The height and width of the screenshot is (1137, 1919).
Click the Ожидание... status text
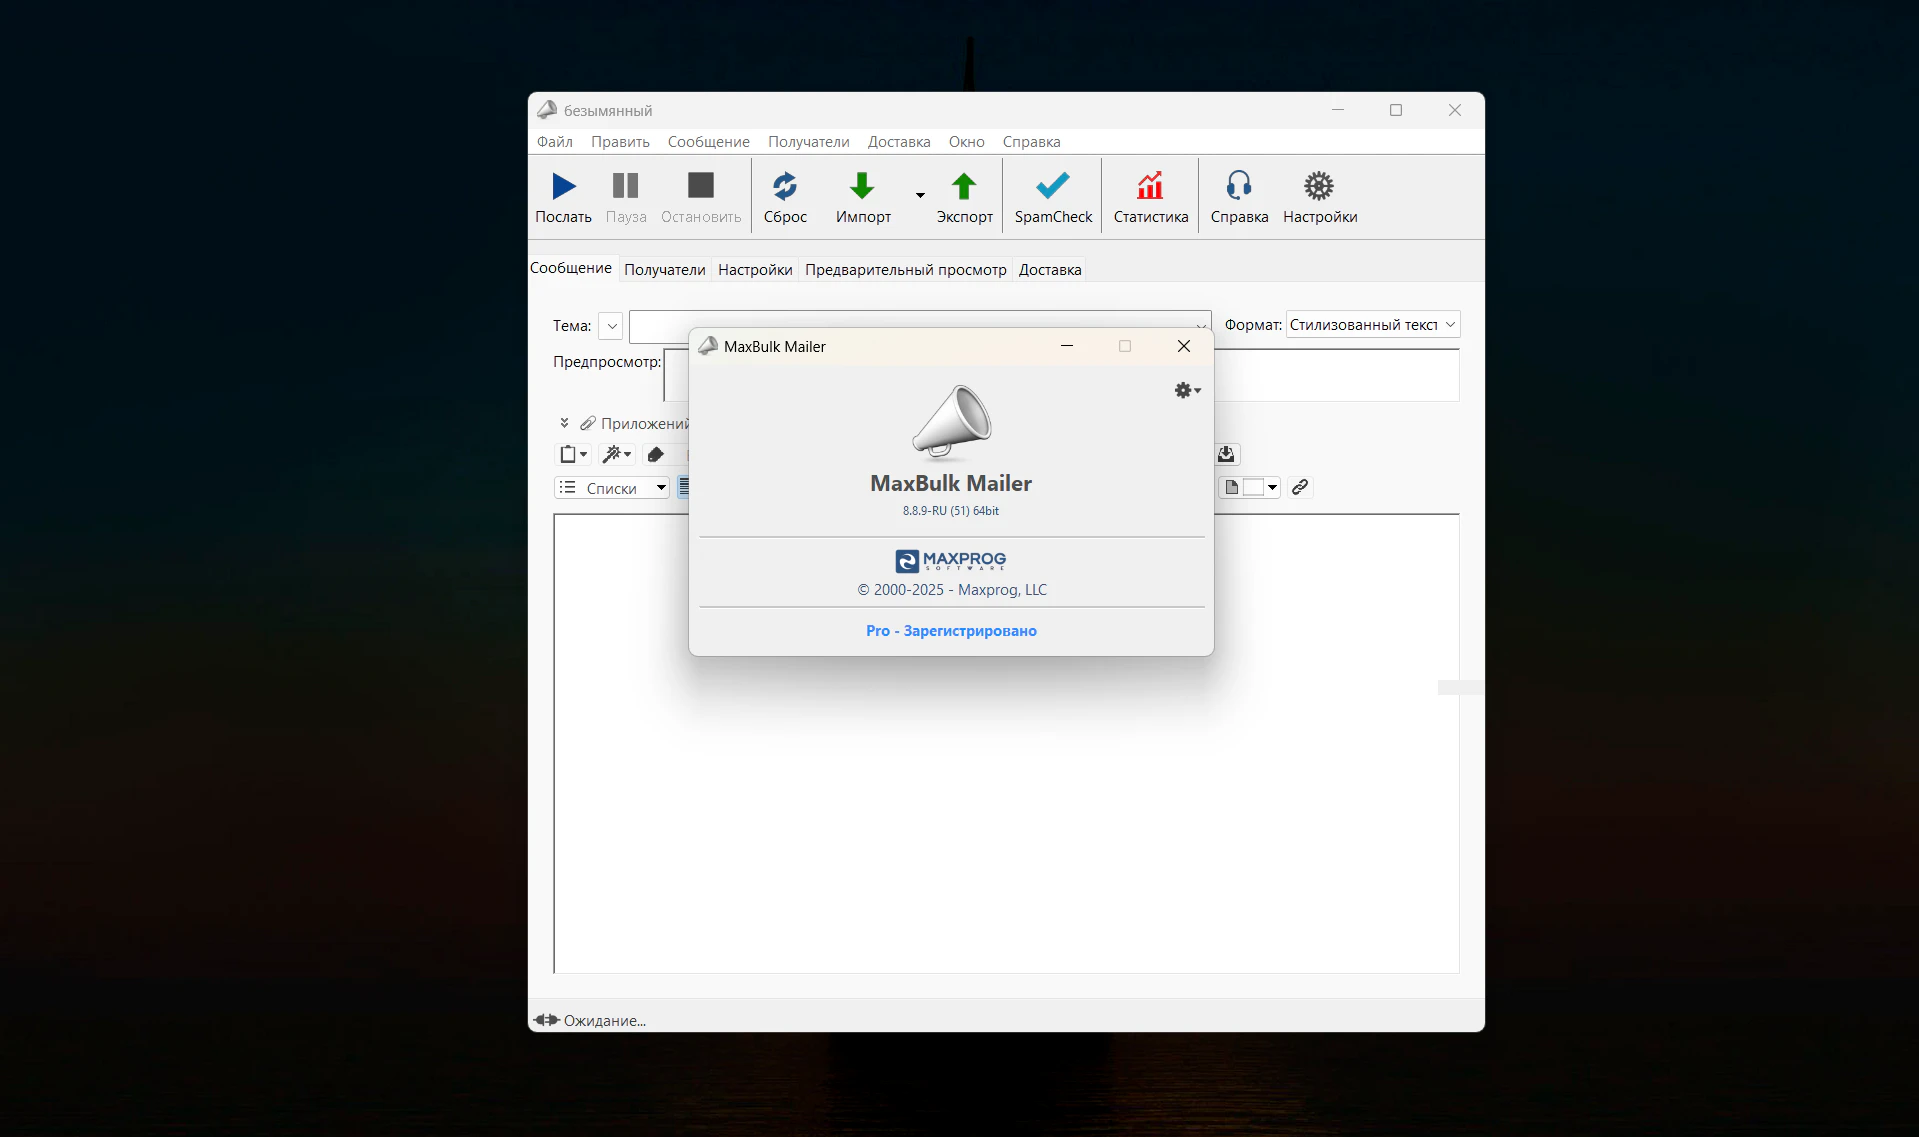point(605,1021)
